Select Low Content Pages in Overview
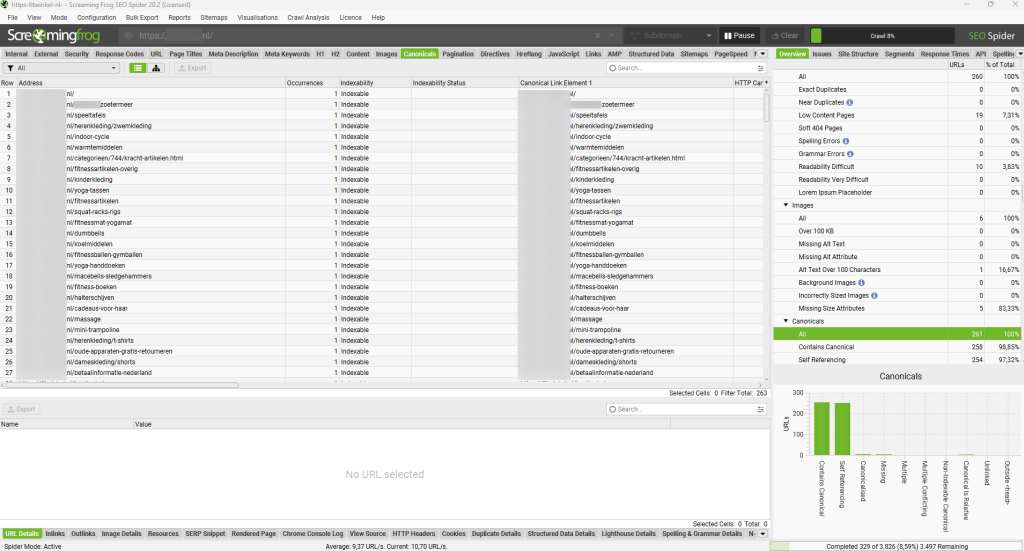This screenshot has height=551, width=1024. (x=898, y=115)
